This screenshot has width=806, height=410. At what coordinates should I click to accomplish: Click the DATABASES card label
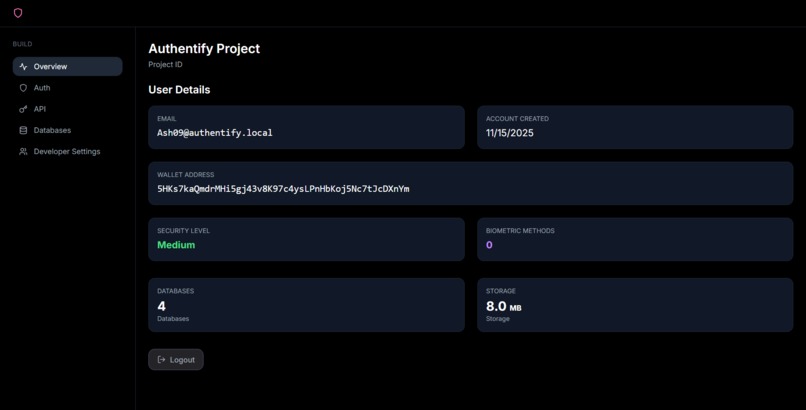pyautogui.click(x=175, y=291)
